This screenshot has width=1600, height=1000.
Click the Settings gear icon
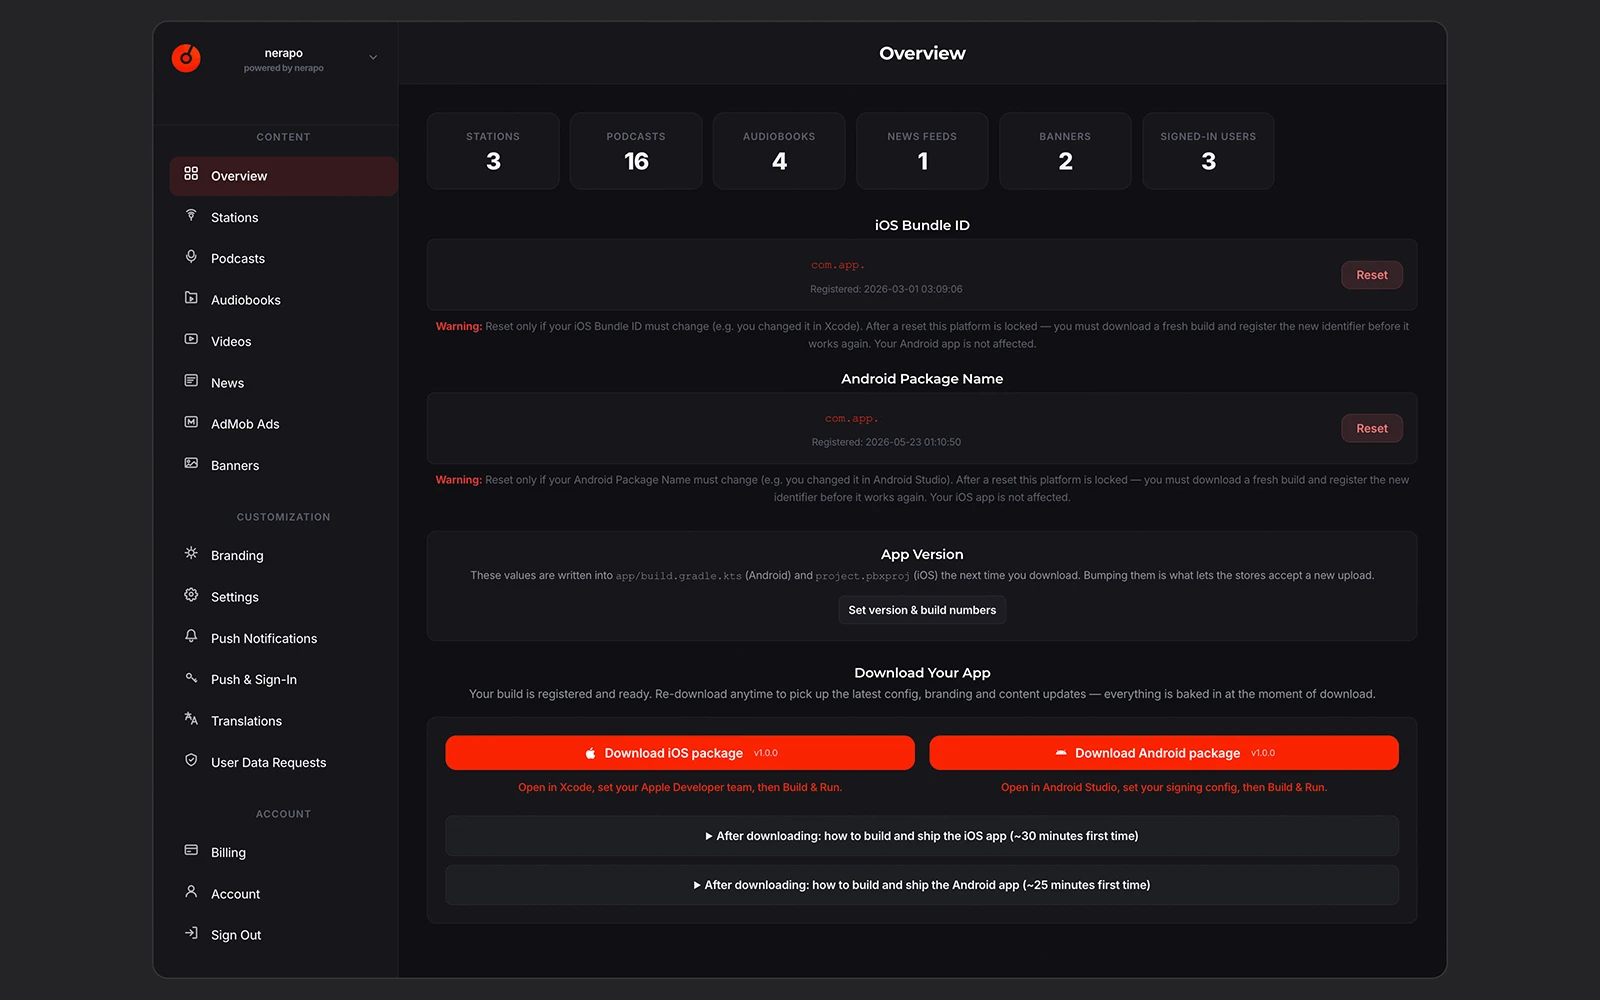[x=191, y=595]
